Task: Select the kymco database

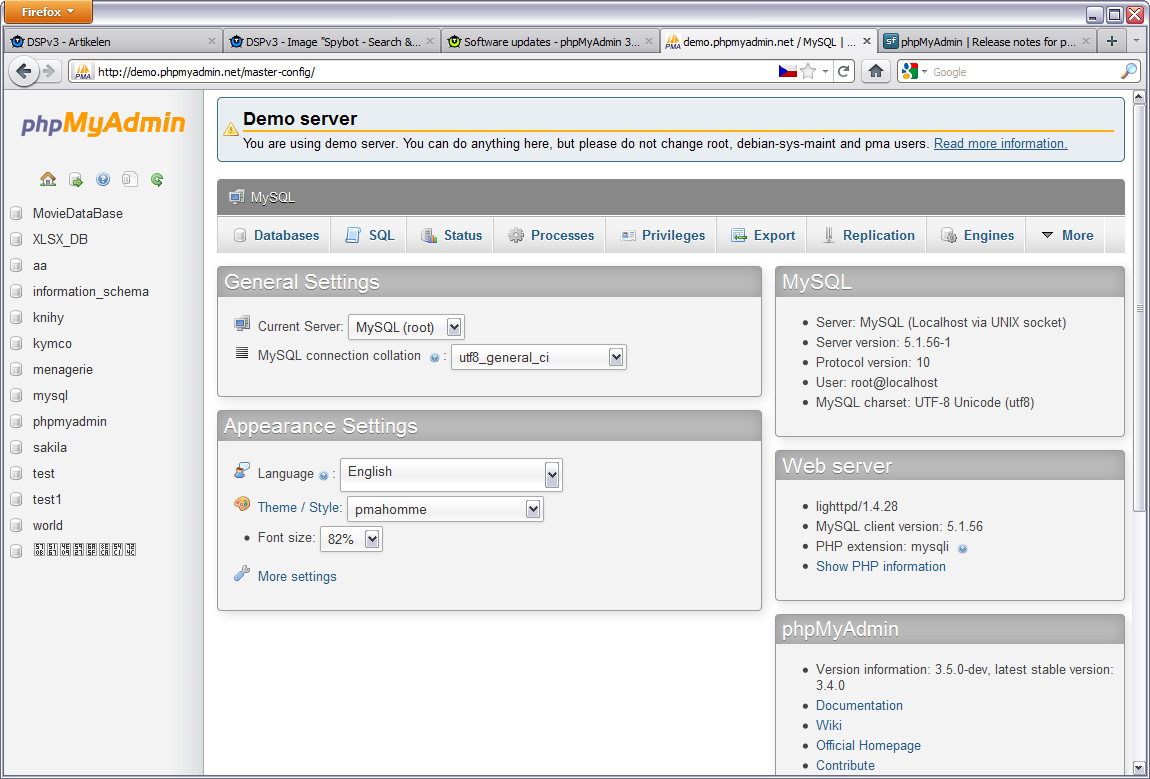Action: pyautogui.click(x=52, y=343)
